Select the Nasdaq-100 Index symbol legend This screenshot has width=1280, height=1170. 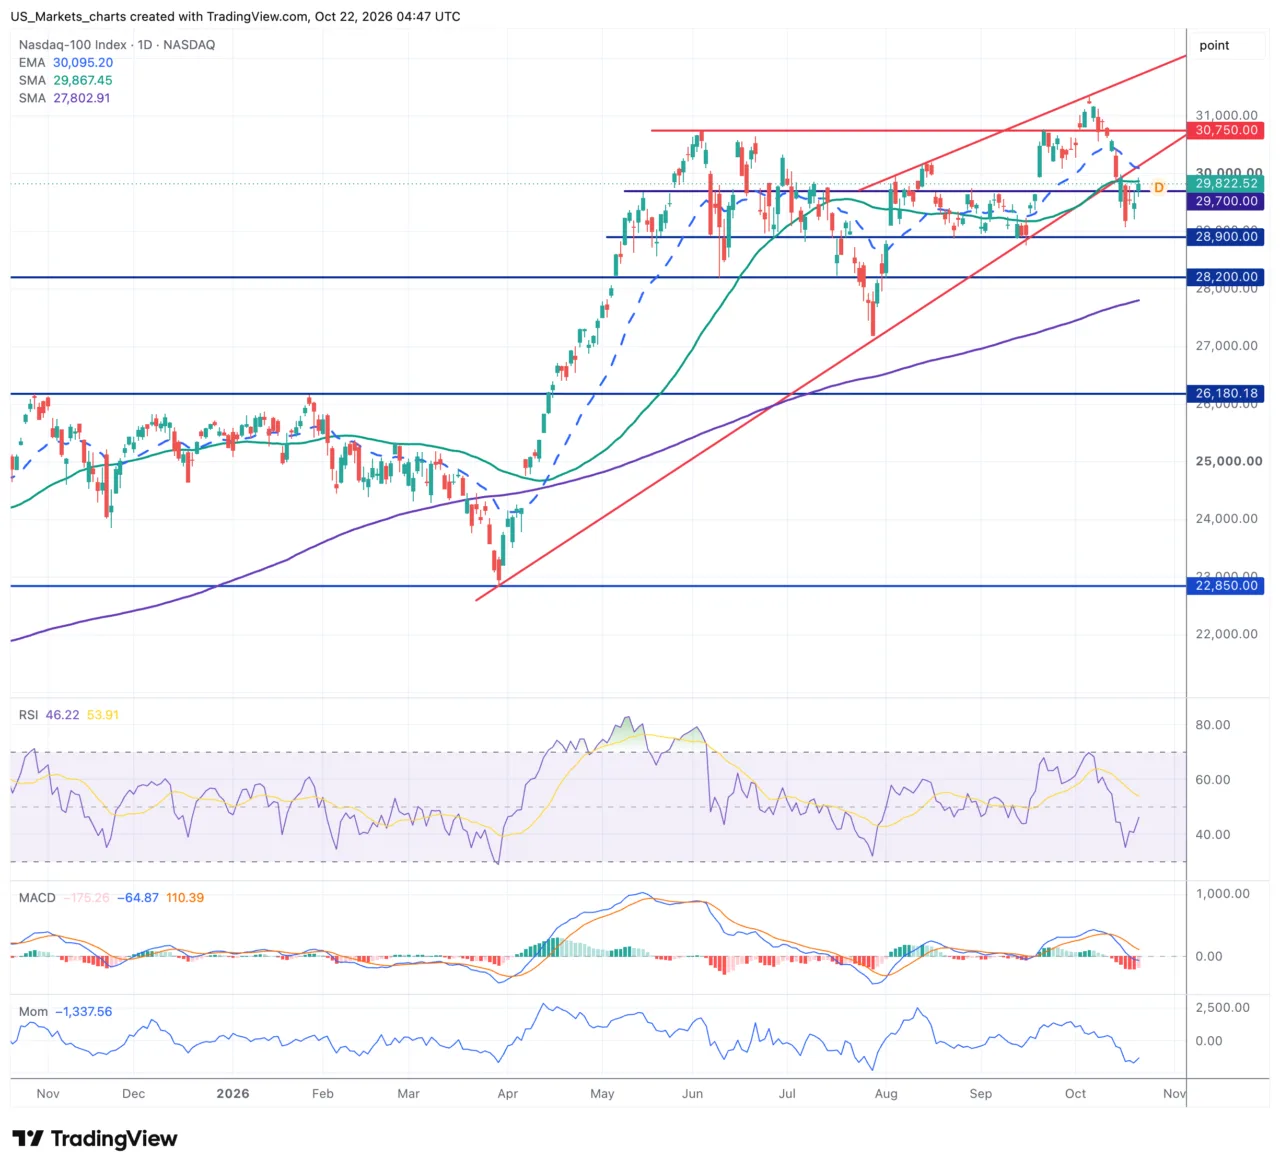pyautogui.click(x=117, y=45)
